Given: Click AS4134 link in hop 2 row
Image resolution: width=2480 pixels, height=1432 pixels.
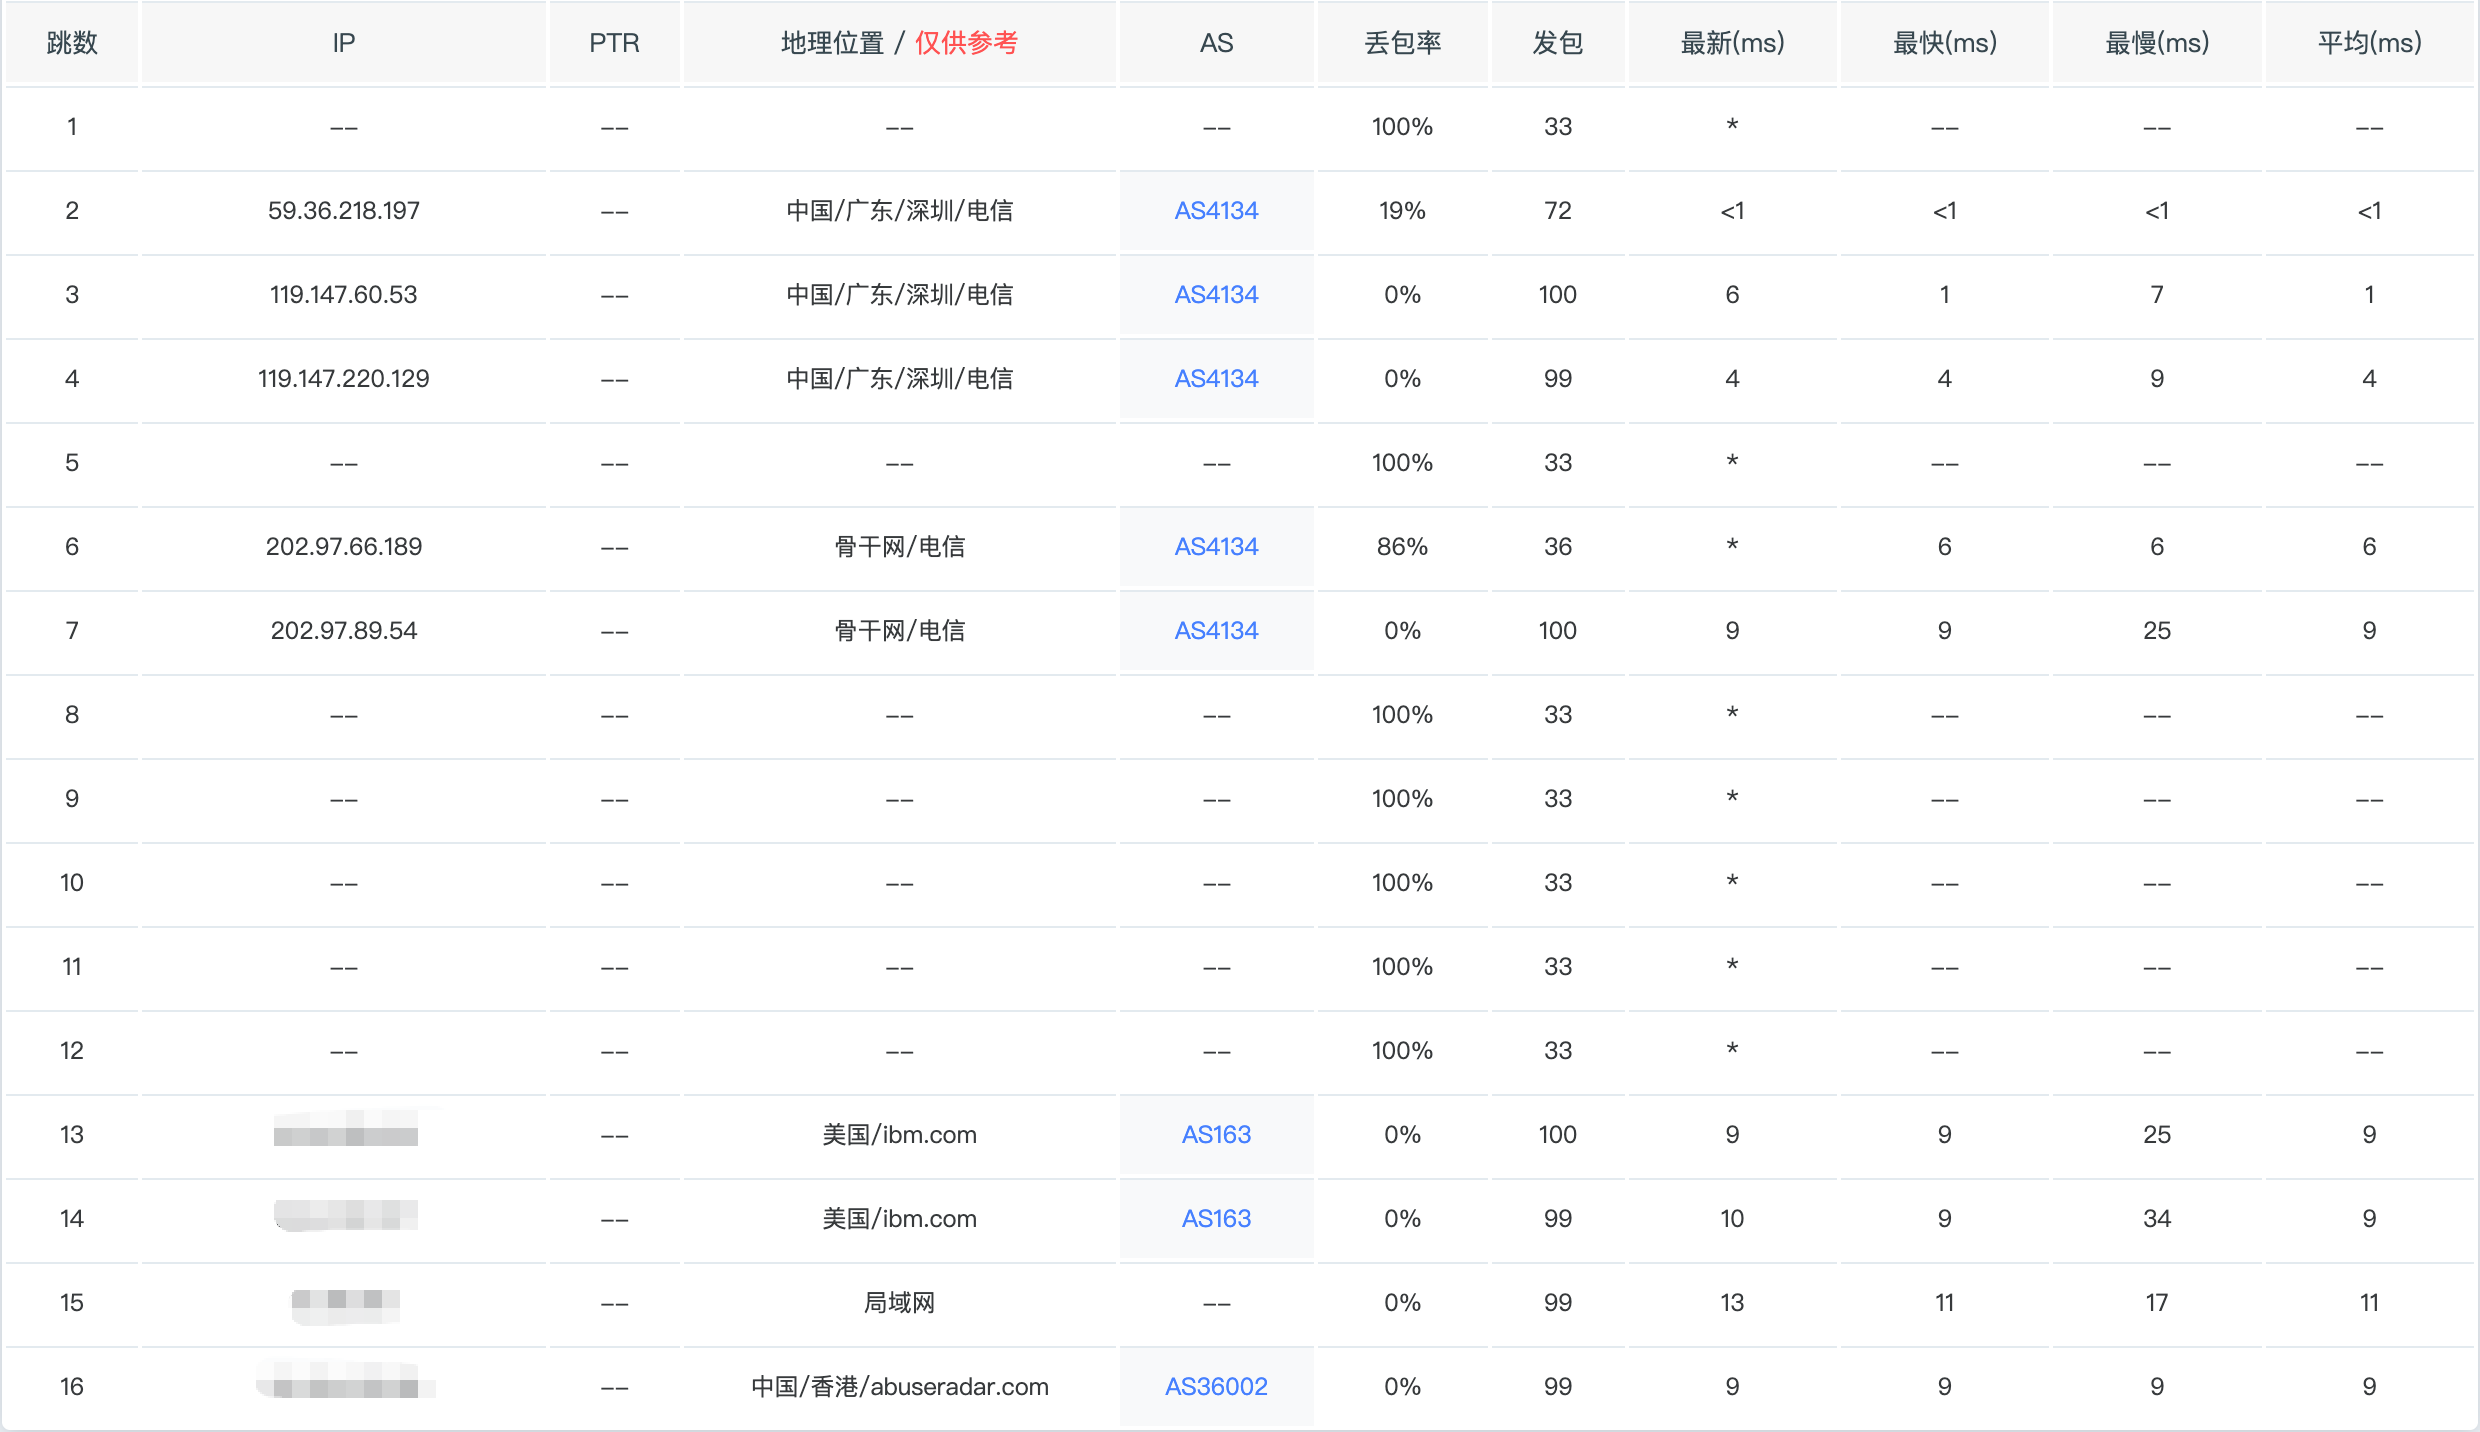Looking at the screenshot, I should coord(1216,211).
